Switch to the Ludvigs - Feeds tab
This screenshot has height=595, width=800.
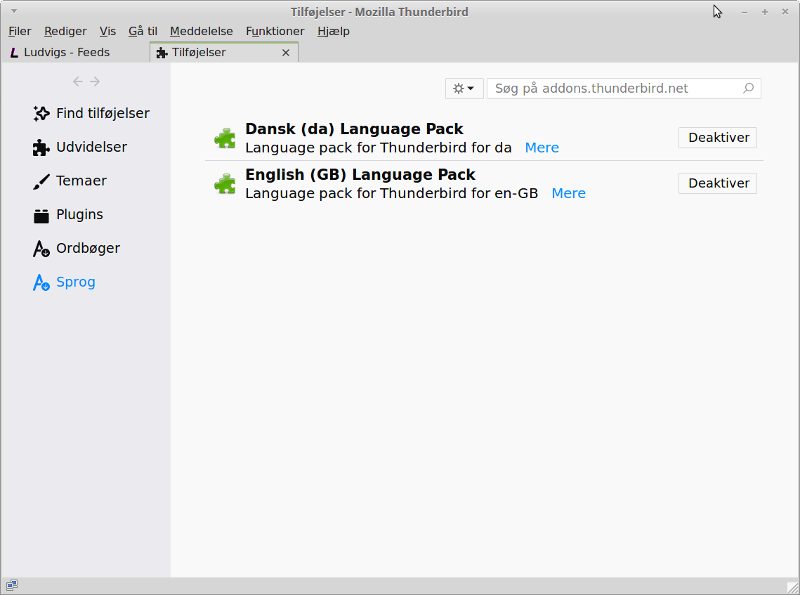[x=75, y=53]
